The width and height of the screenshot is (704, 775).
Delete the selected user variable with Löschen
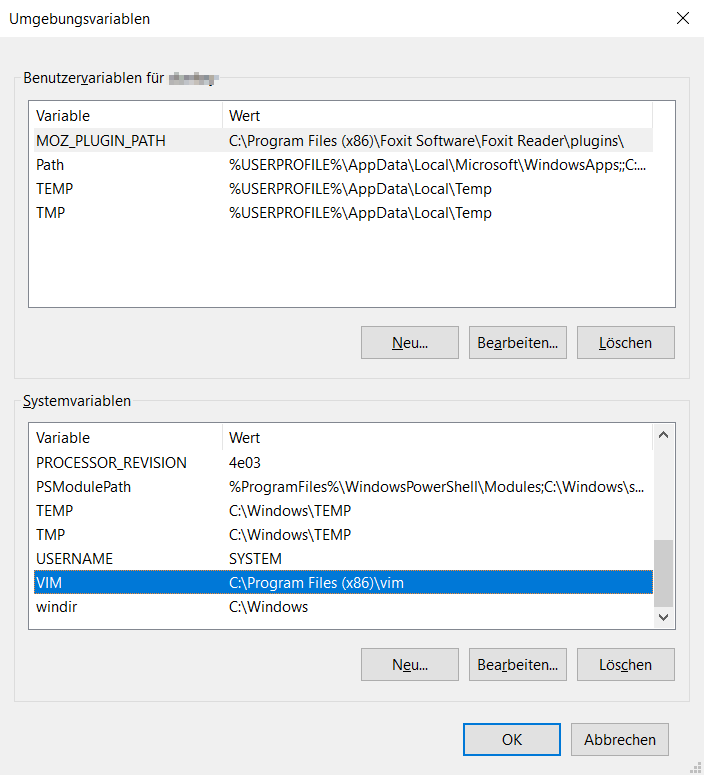pos(625,343)
